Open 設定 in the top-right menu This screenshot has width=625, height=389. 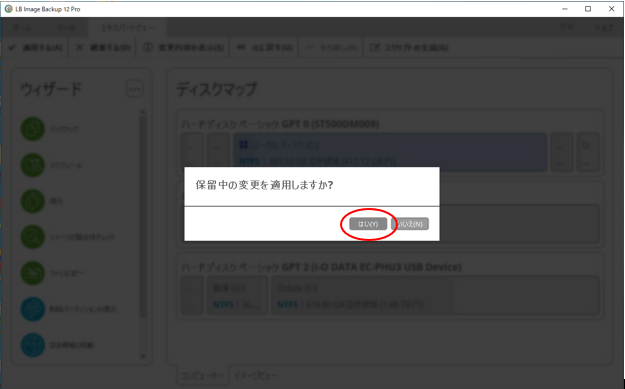click(567, 27)
